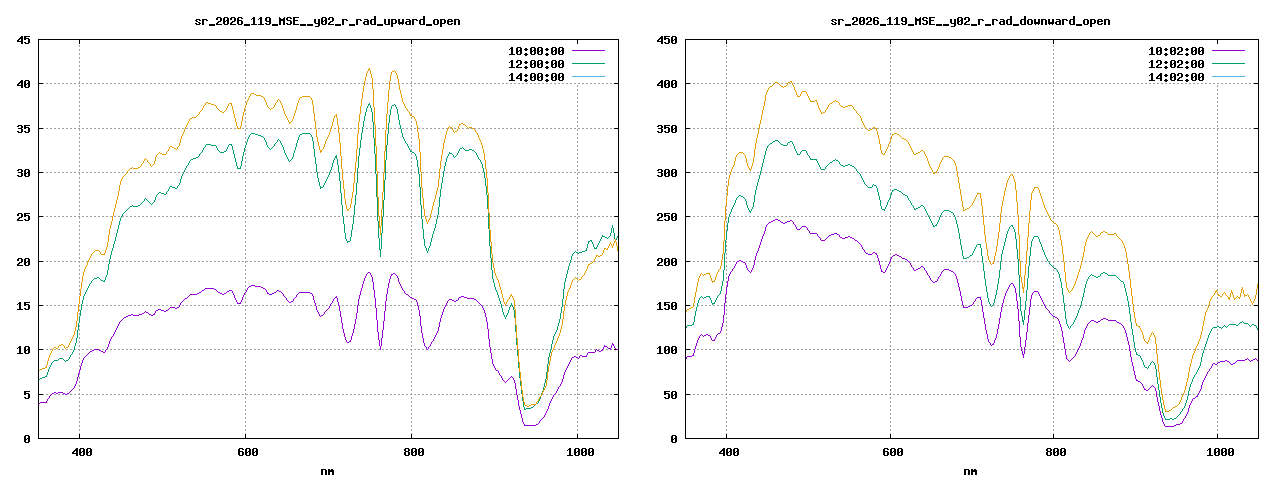This screenshot has height=480, width=1280.
Task: Select the 12:00:00 legend label
Action: (537, 64)
